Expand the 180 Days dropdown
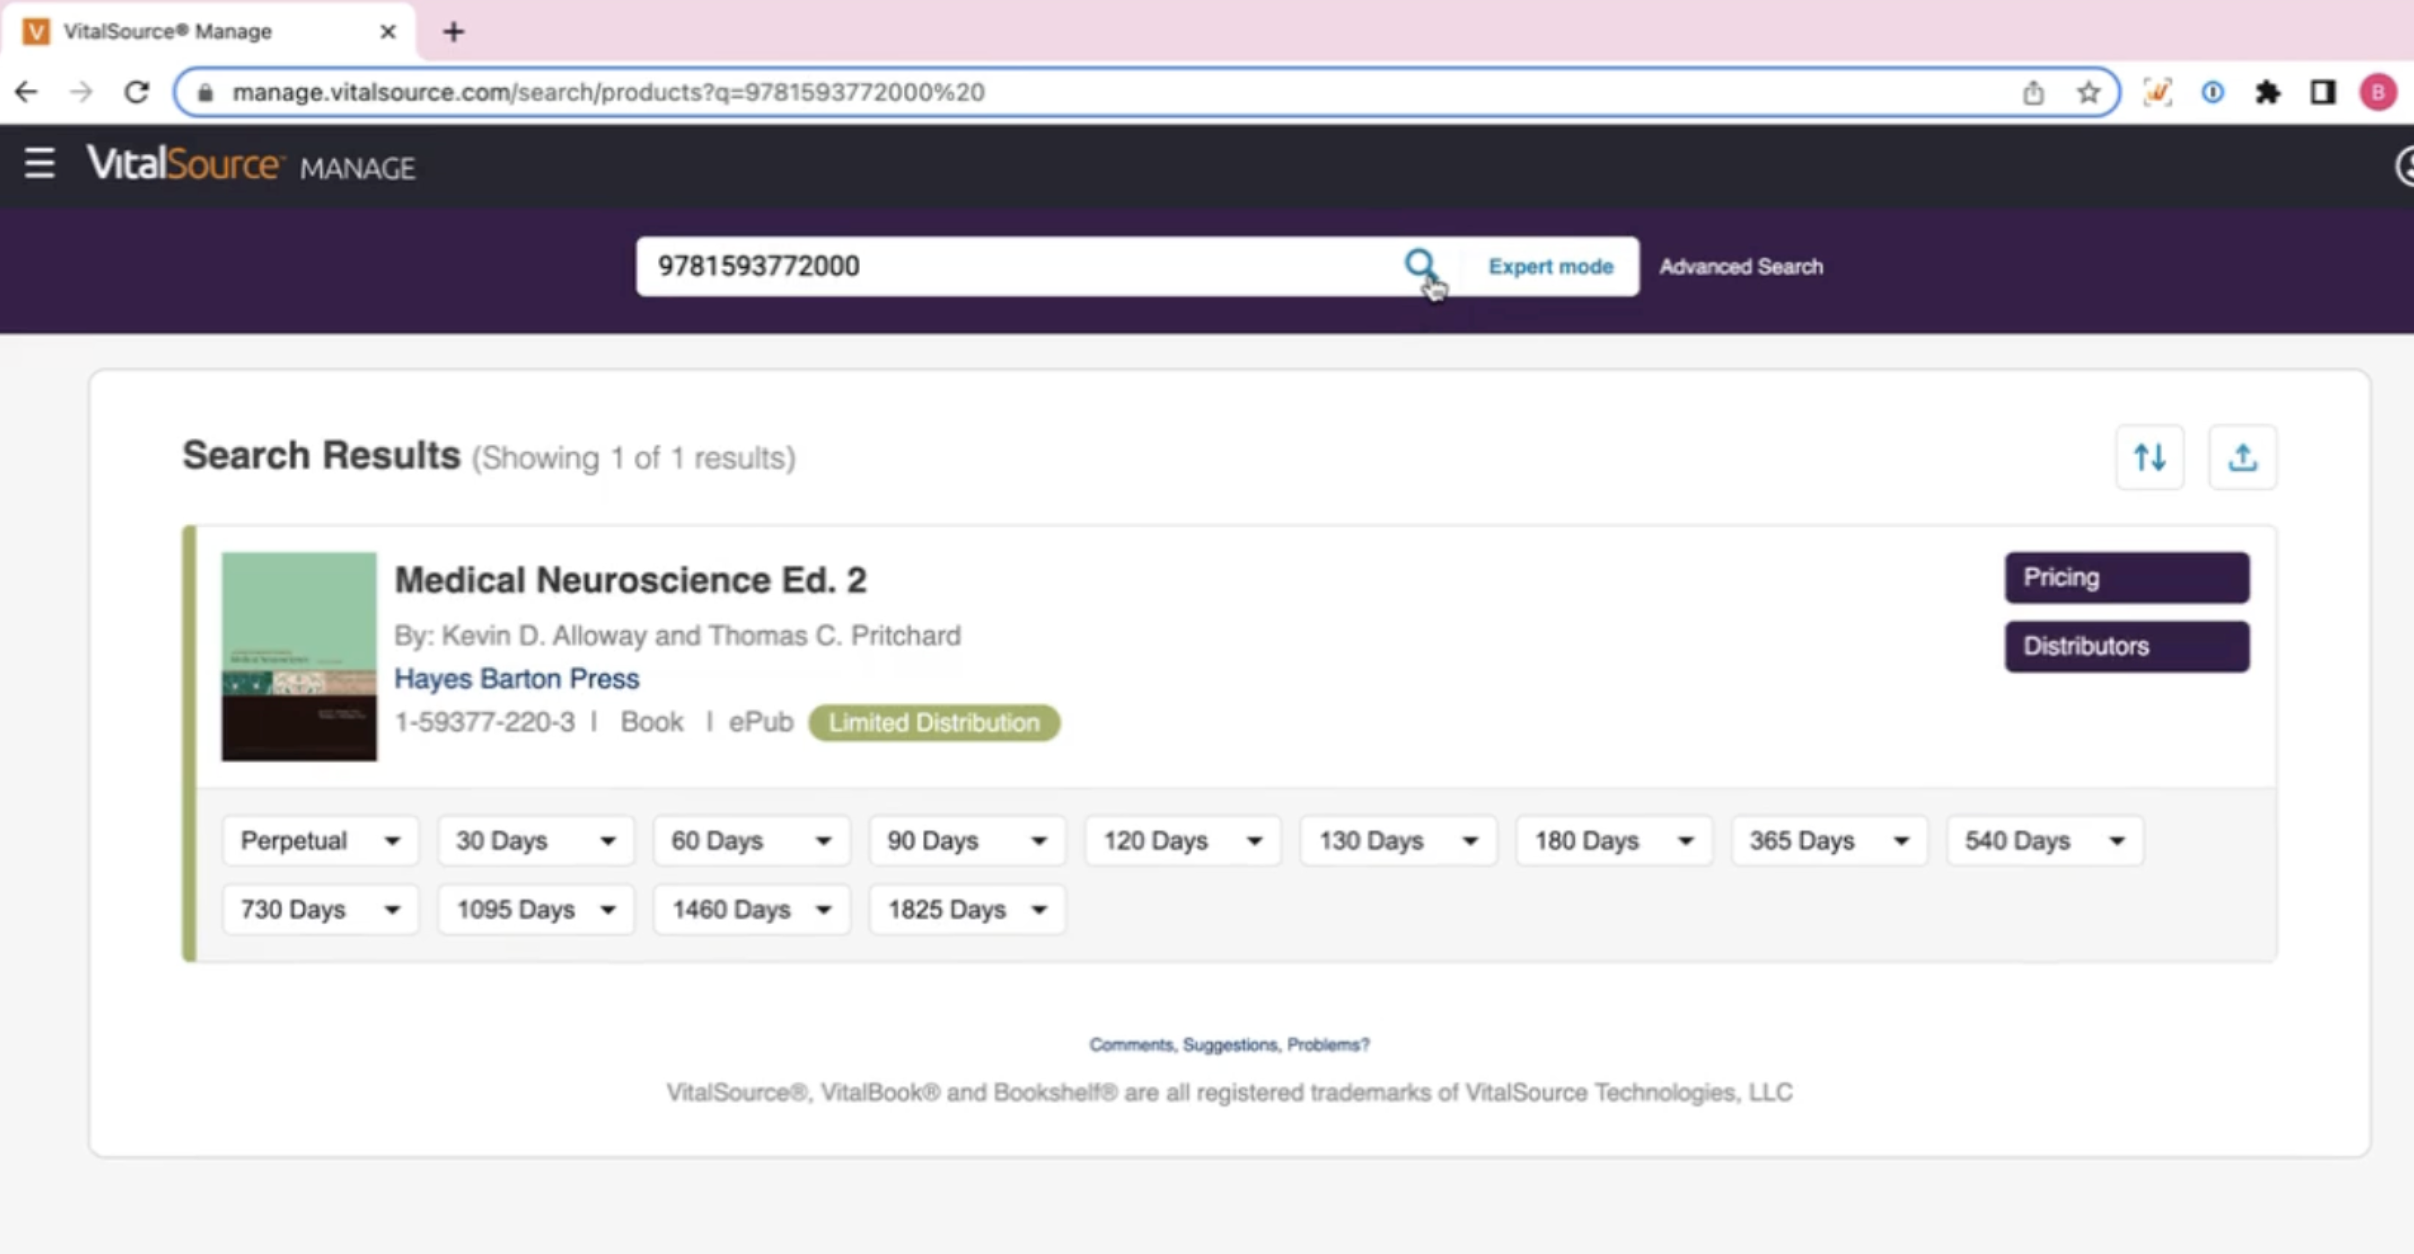Viewport: 2414px width, 1254px height. tap(1614, 841)
